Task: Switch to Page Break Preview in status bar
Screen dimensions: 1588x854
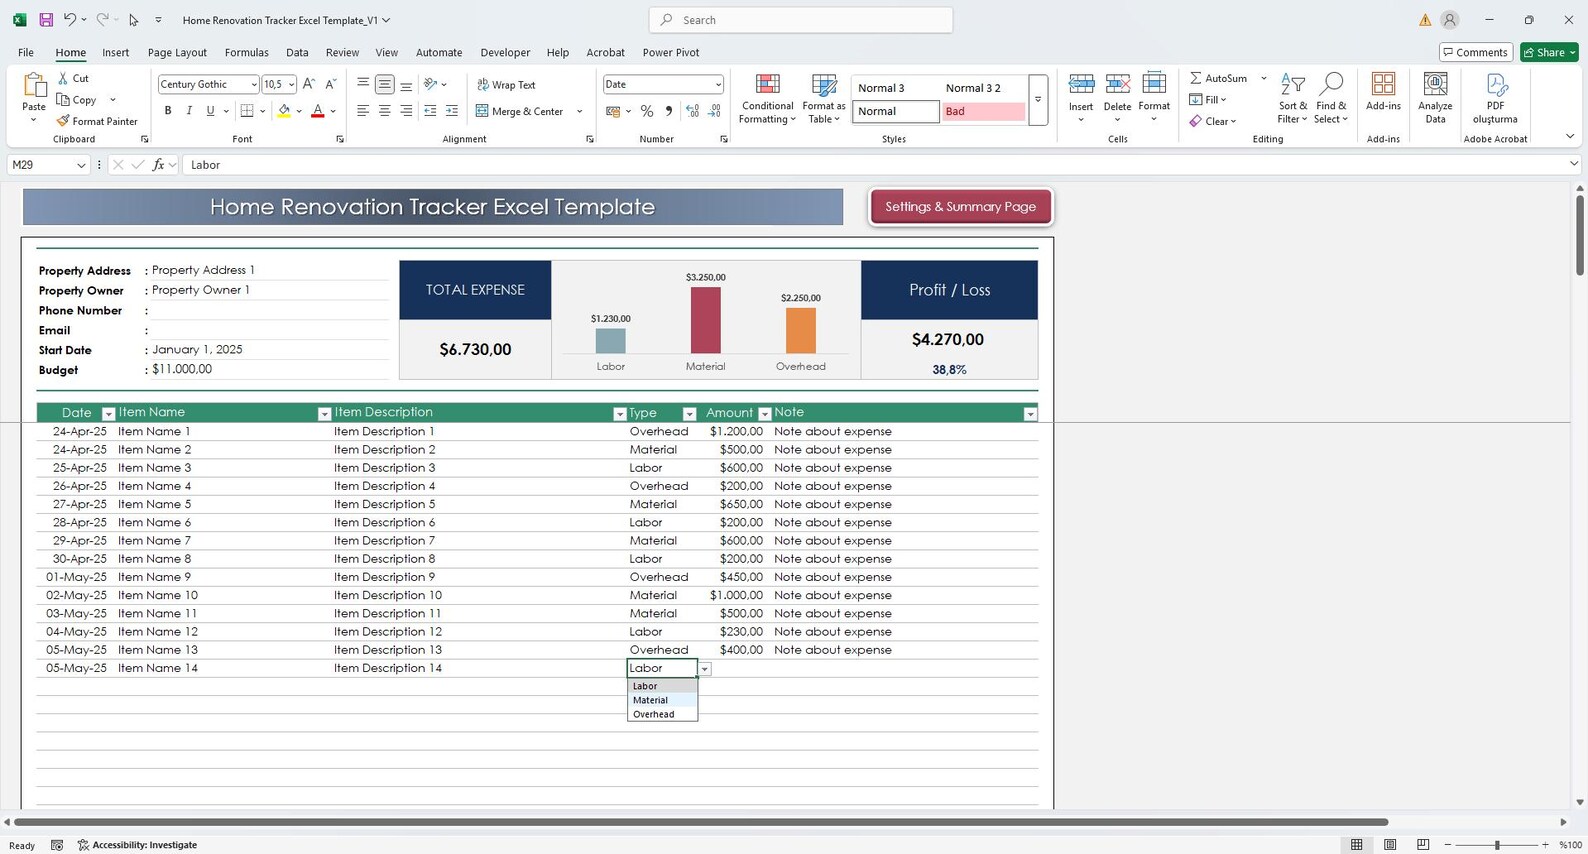Action: pos(1423,845)
